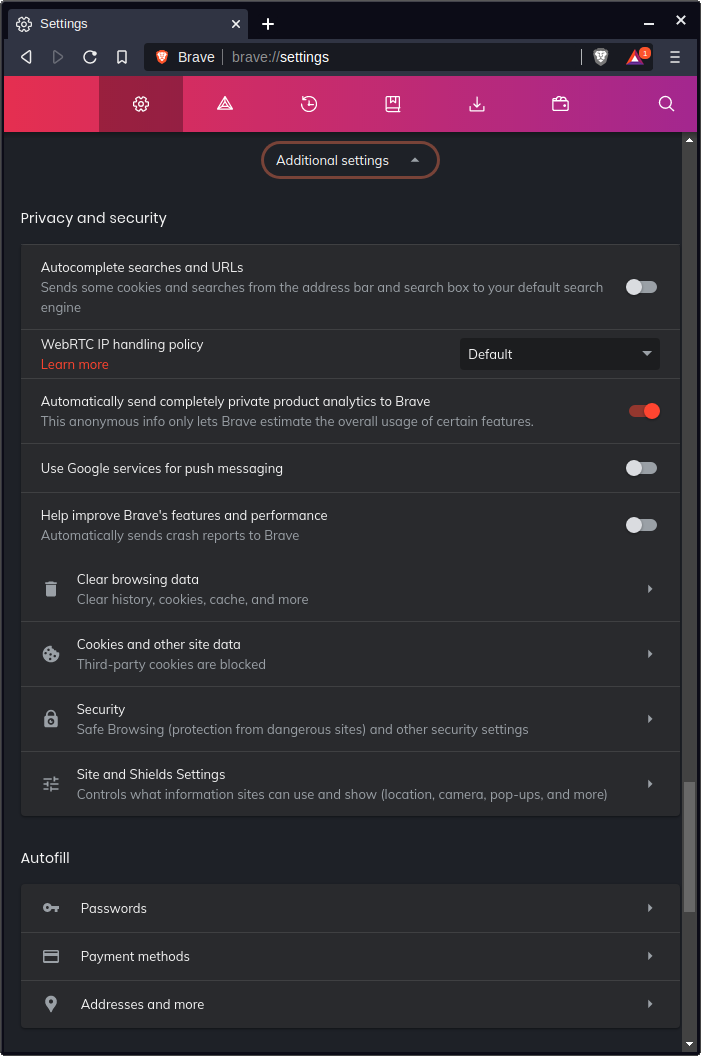Click the Brave Rewards triangle icon

point(636,57)
